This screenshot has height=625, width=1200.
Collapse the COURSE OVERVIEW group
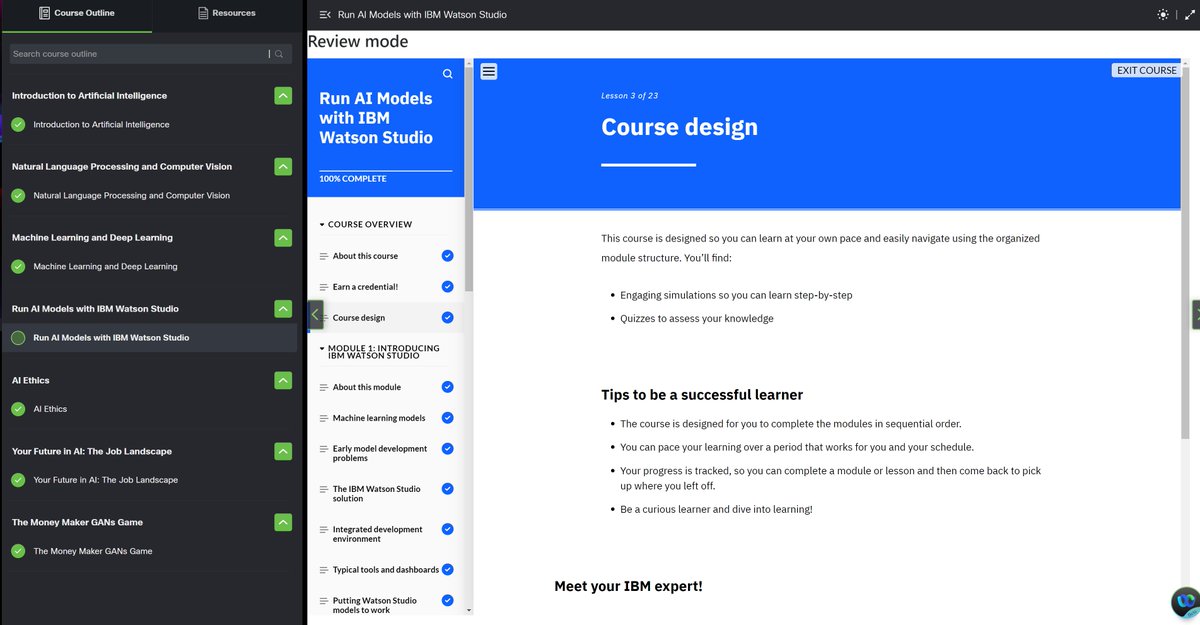365,225
